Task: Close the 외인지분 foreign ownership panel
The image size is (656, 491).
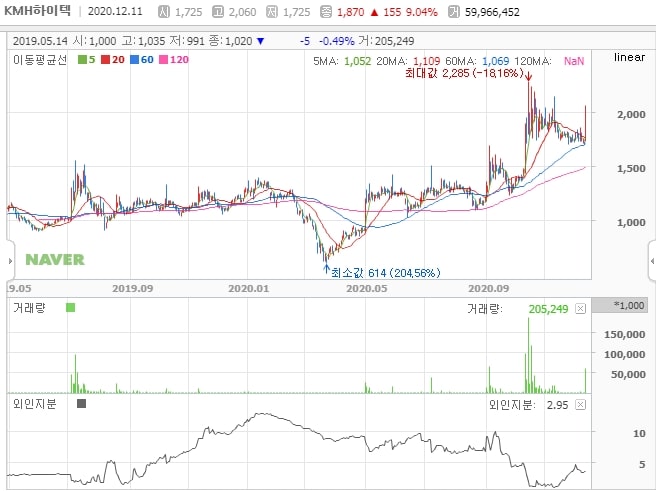Action: [580, 404]
